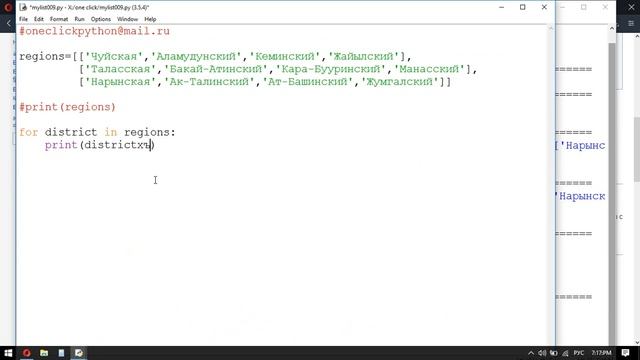
Task: Place cursor on 'Жайылский' string
Action: coord(364,56)
